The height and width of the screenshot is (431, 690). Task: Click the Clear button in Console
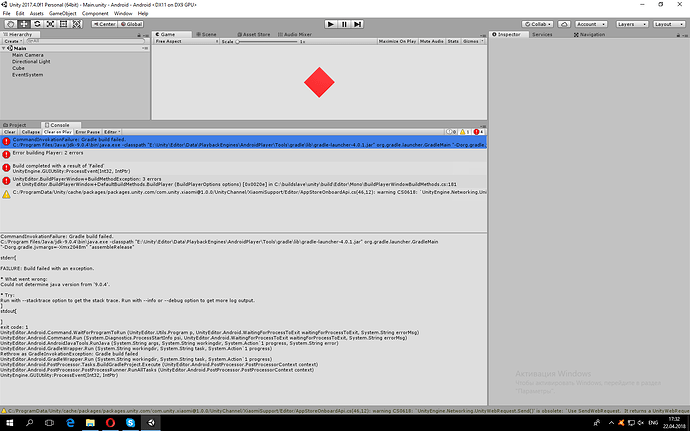pyautogui.click(x=10, y=132)
